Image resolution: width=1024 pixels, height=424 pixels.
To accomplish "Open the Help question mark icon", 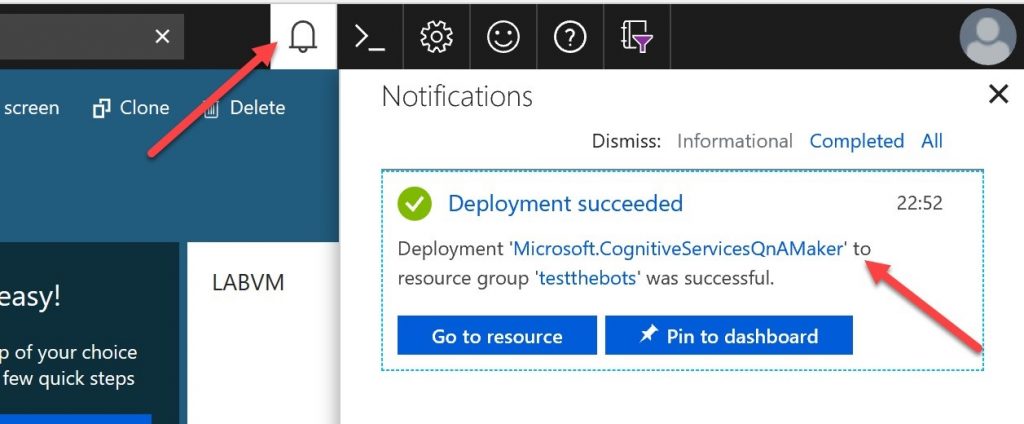I will [569, 37].
